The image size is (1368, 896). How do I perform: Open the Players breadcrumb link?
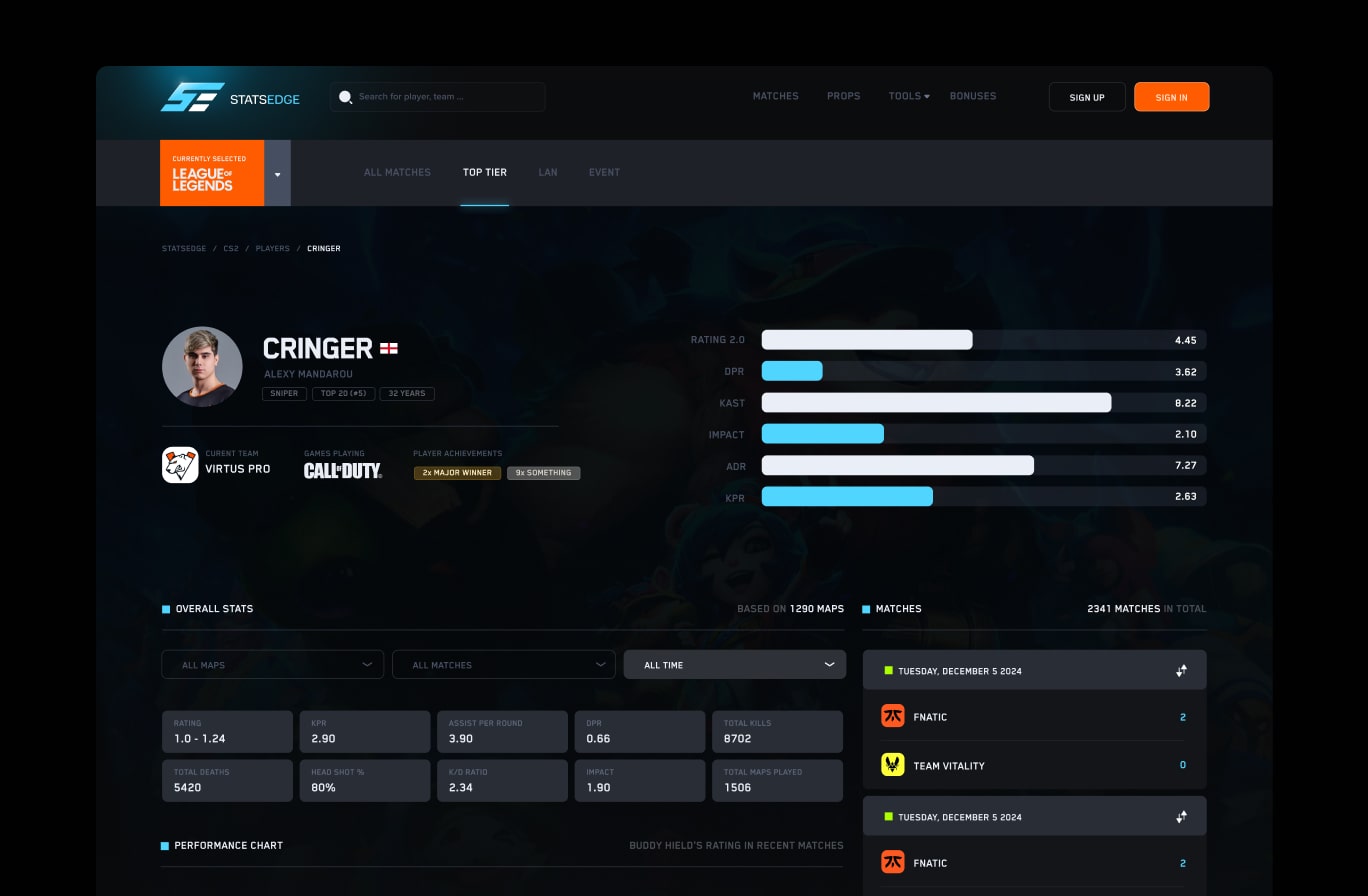pos(272,248)
